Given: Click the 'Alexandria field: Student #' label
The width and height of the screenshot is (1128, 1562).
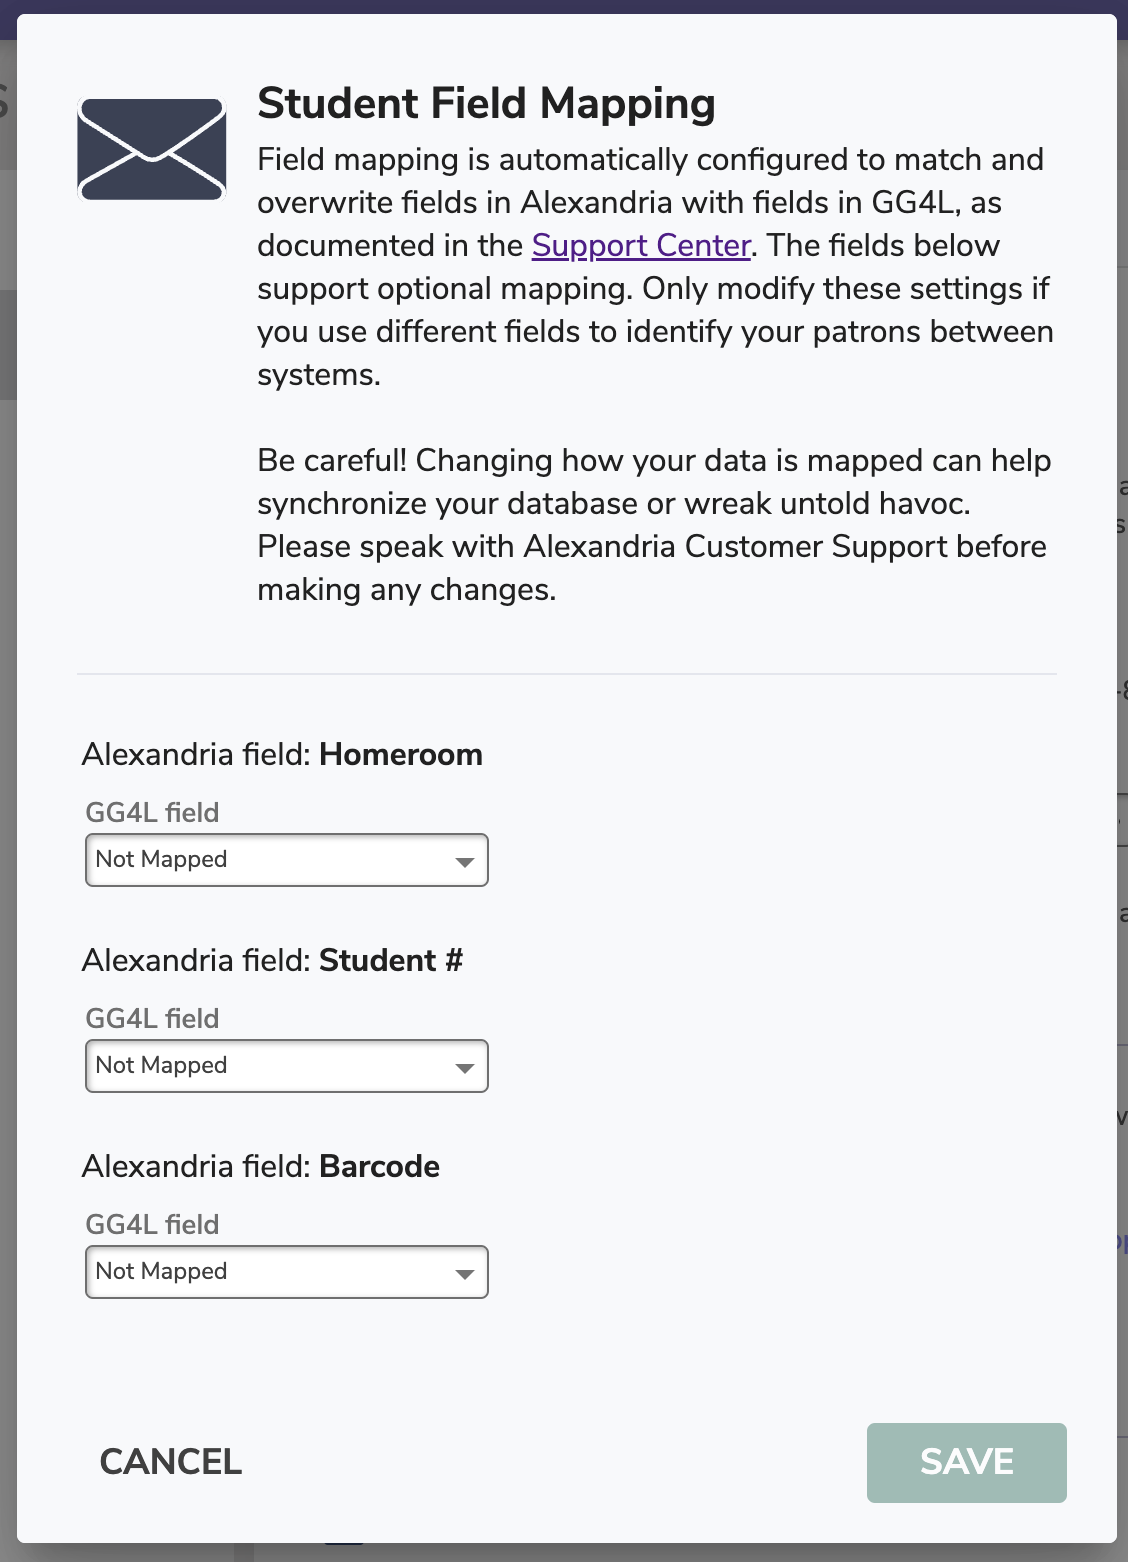Looking at the screenshot, I should point(272,960).
